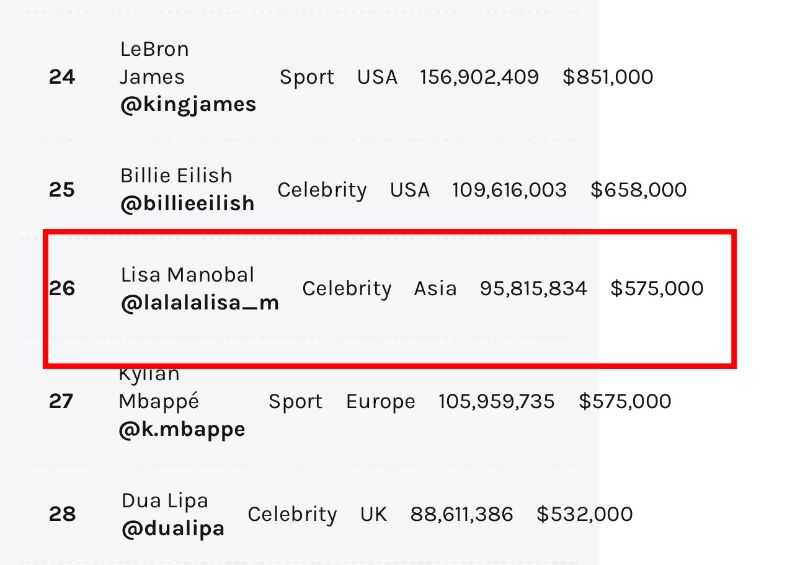
Task: Click the $658,000 price value
Action: 638,190
